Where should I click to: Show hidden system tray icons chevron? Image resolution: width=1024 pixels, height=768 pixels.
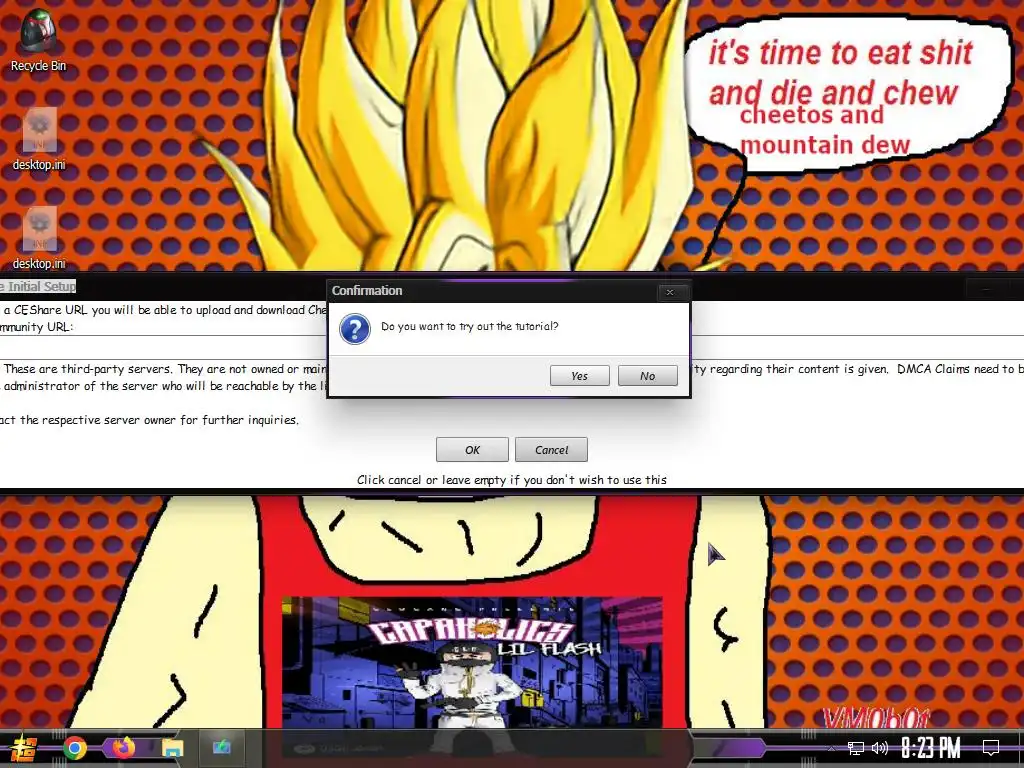(x=831, y=748)
